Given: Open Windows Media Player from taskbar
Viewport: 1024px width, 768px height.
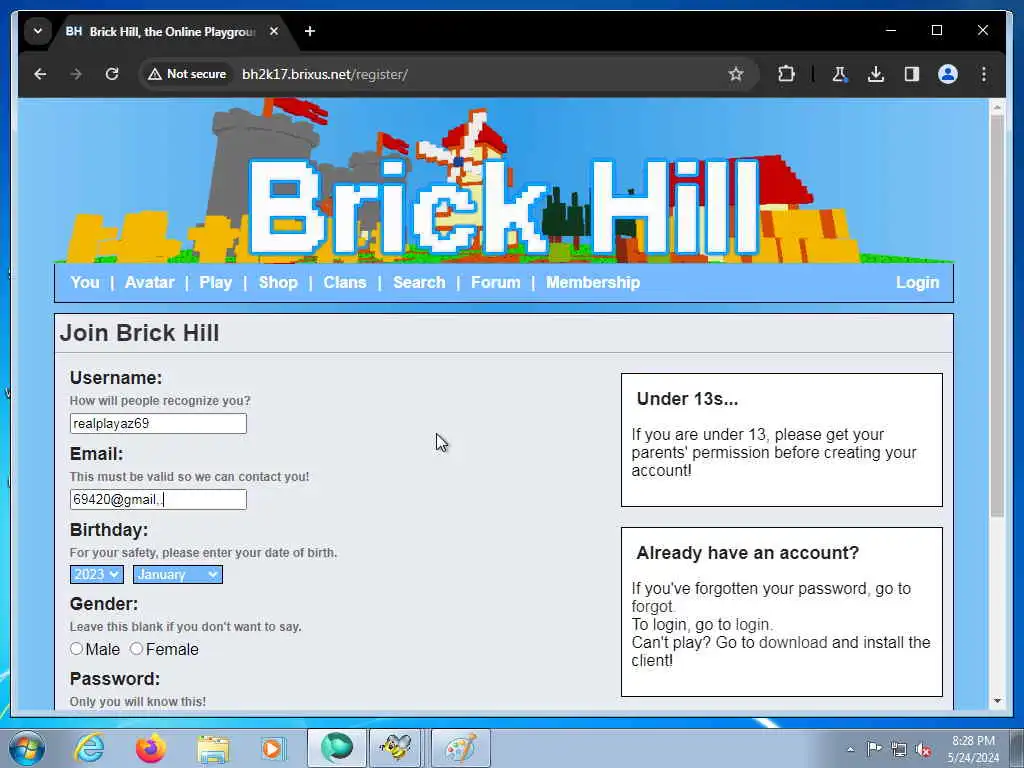Looking at the screenshot, I should 273,748.
